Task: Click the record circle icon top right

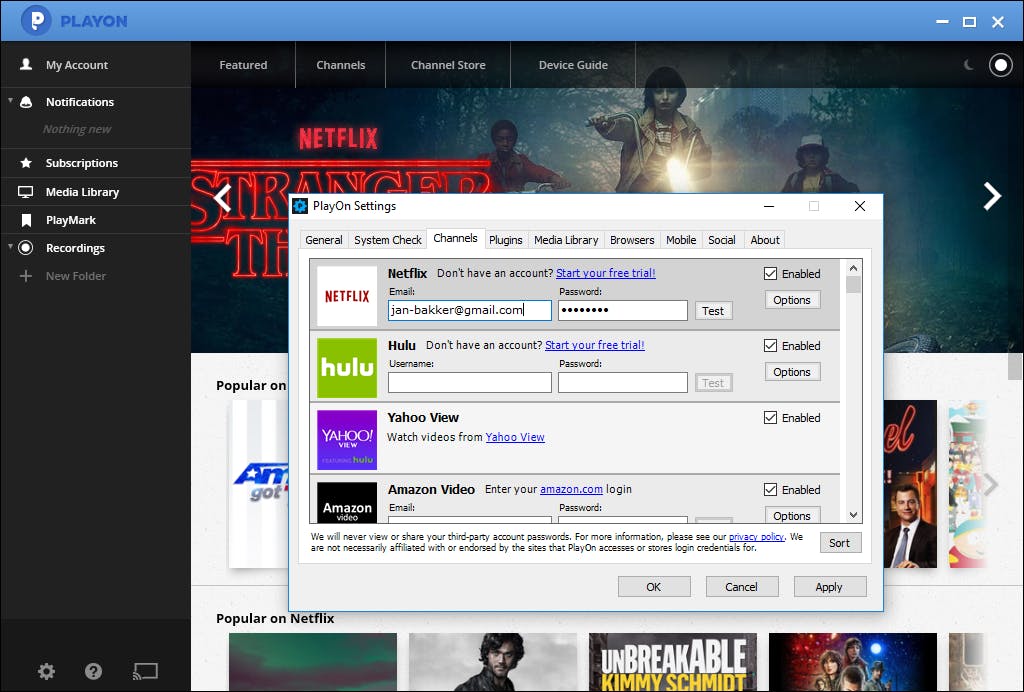Action: point(1000,65)
